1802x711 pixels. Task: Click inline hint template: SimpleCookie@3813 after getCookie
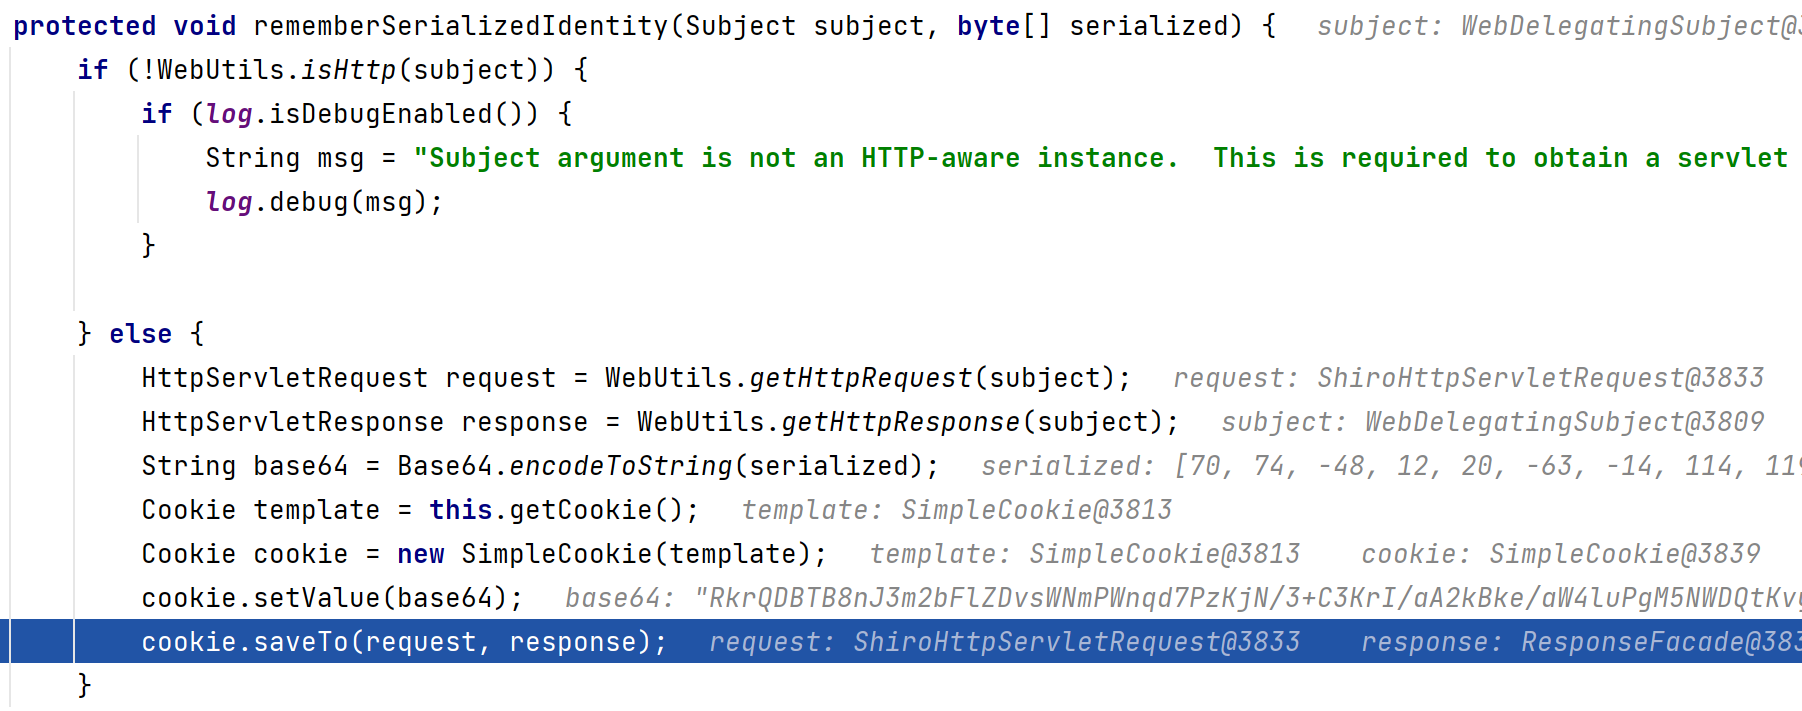coord(957,510)
